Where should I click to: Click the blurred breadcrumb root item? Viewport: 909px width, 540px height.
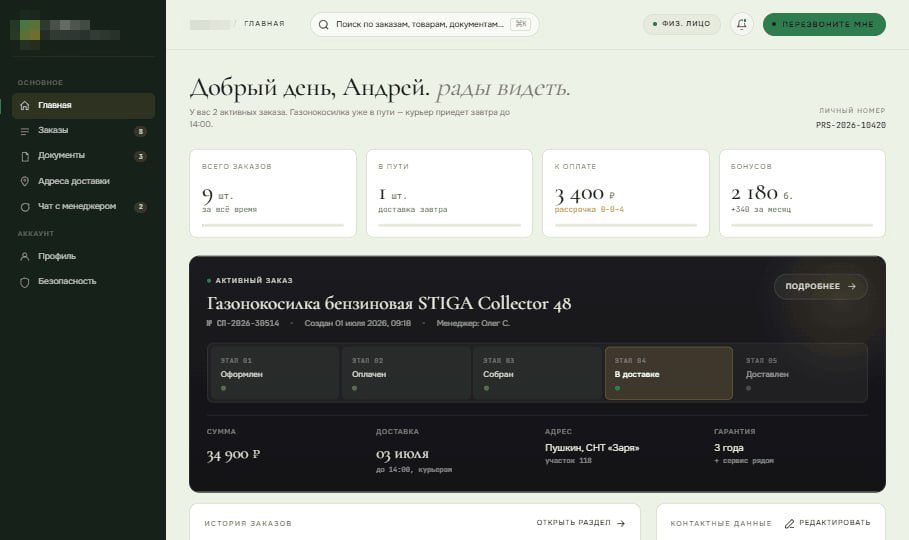tap(210, 24)
